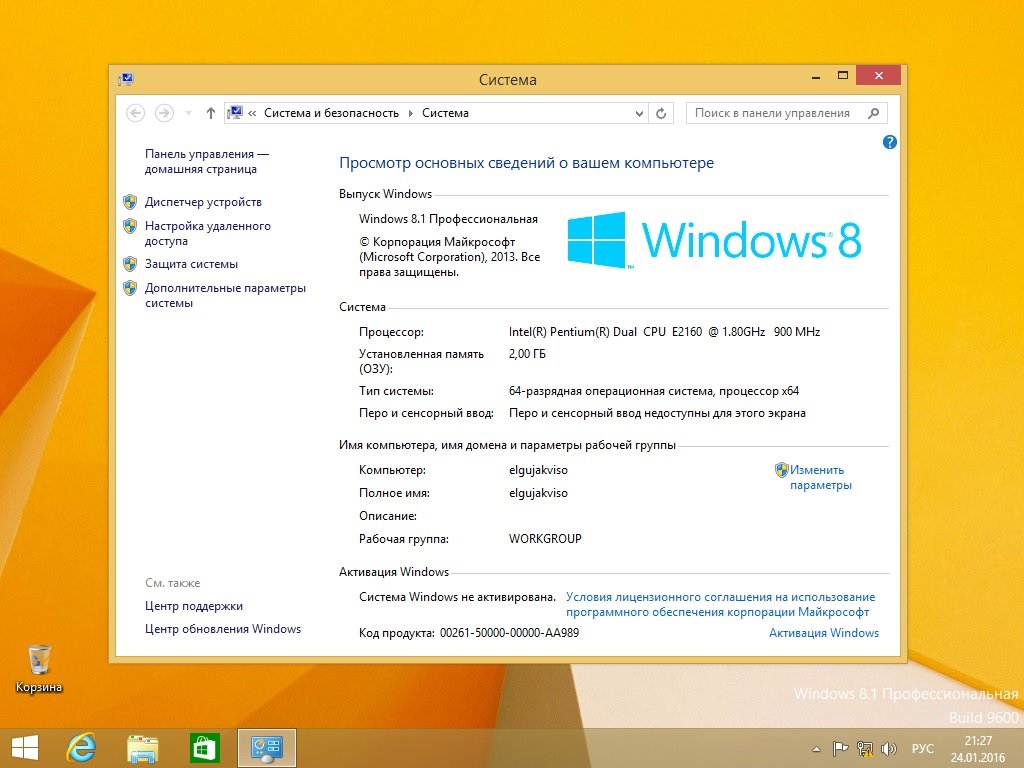Maximize the Система window

842,76
